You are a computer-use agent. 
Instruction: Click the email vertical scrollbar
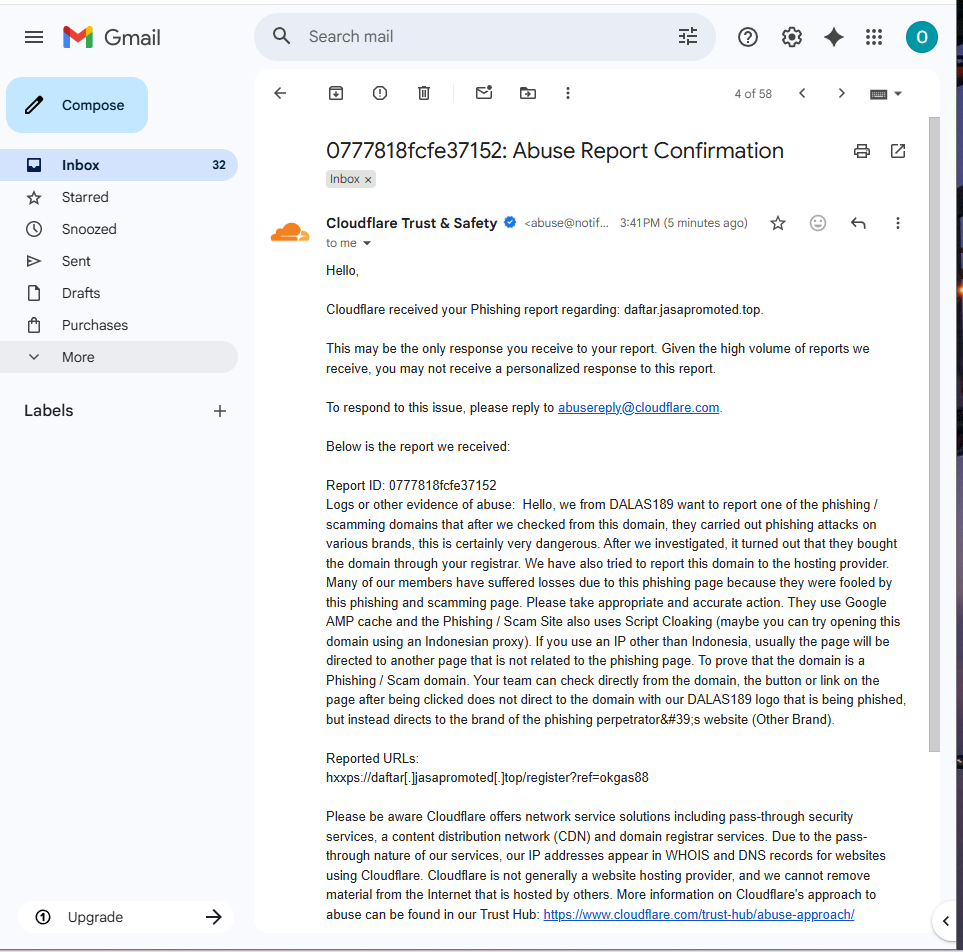934,434
